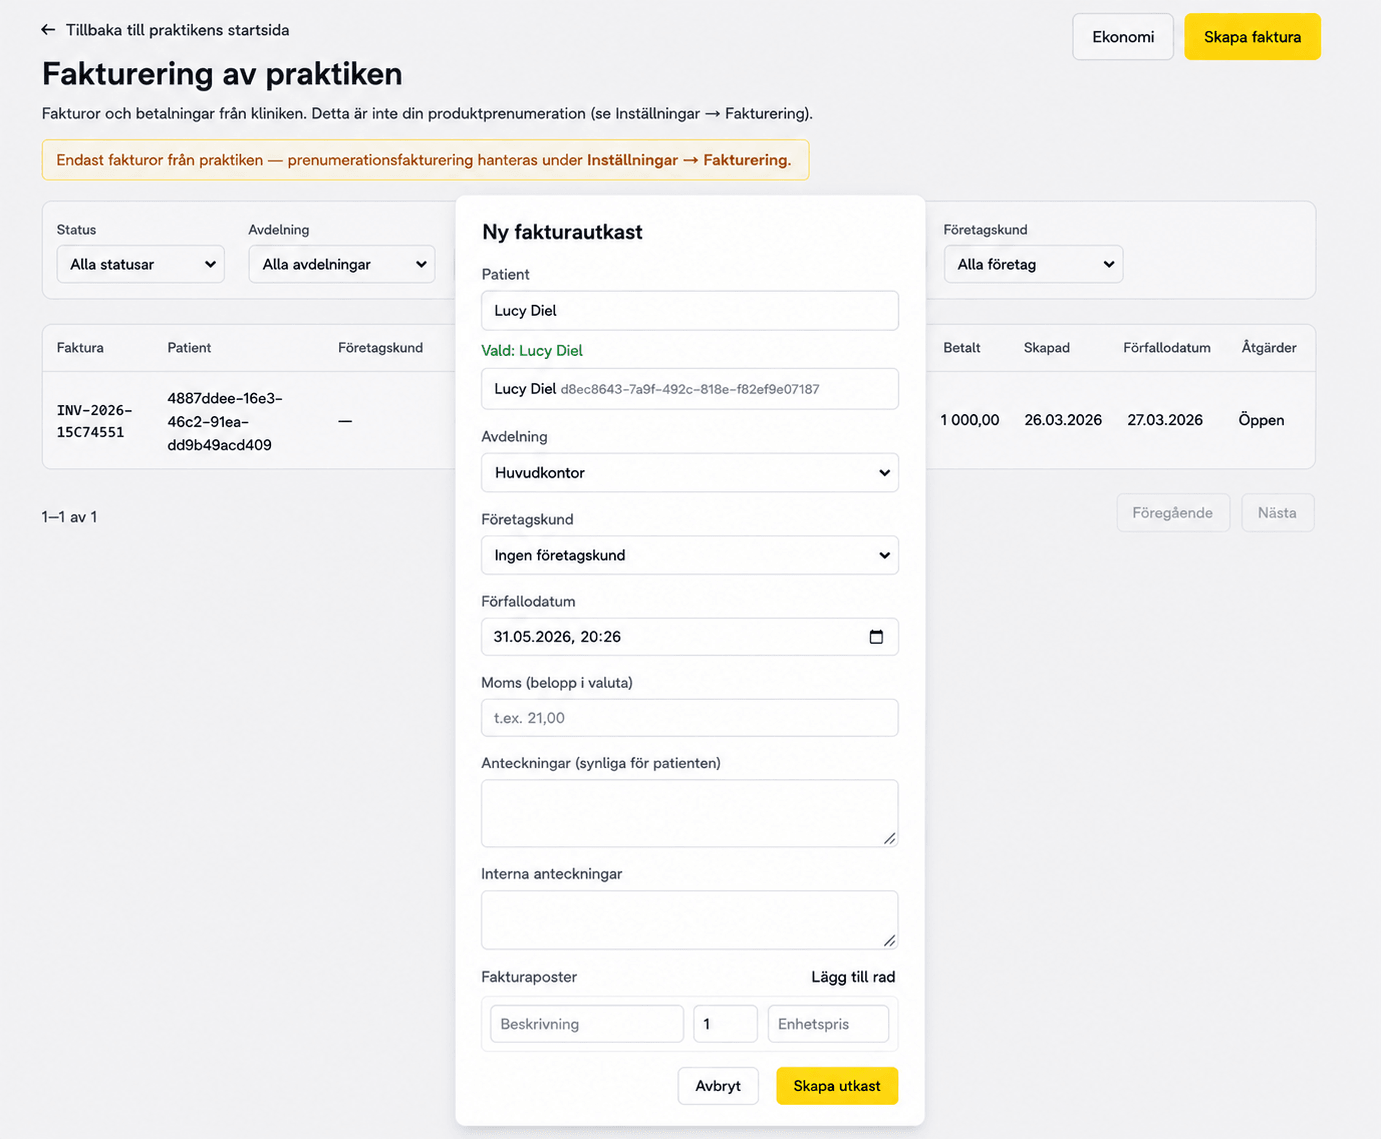
Task: Click the 1–1 av 1 pagination text
Action: (69, 517)
